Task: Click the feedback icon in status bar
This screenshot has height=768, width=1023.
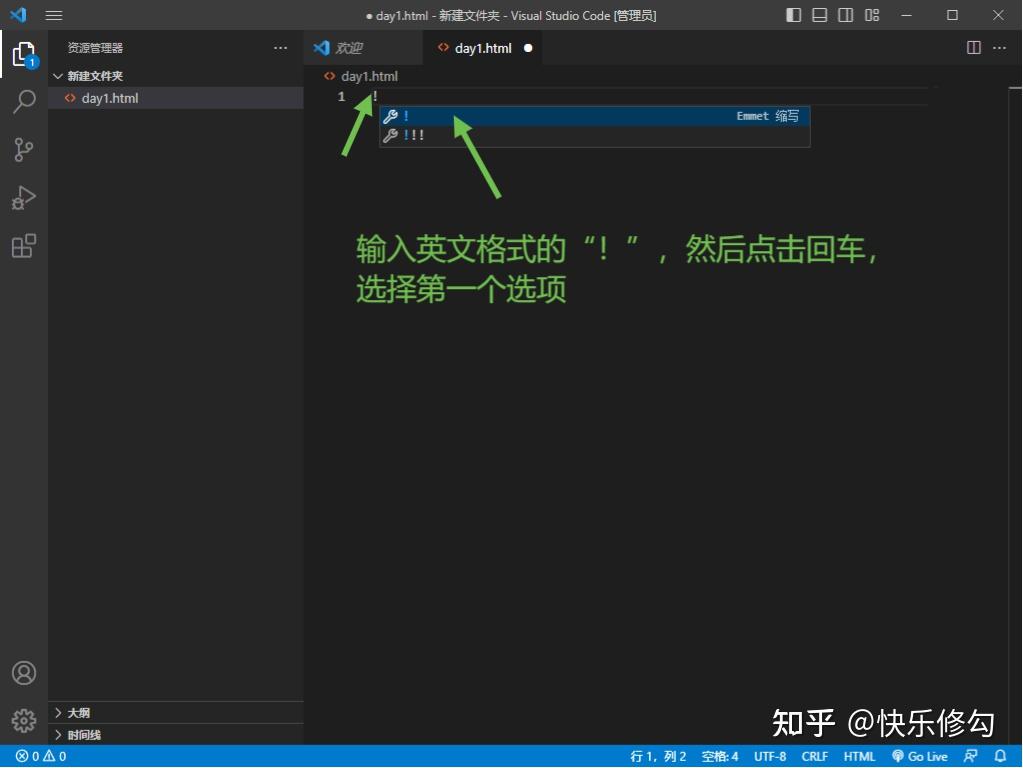Action: click(970, 756)
